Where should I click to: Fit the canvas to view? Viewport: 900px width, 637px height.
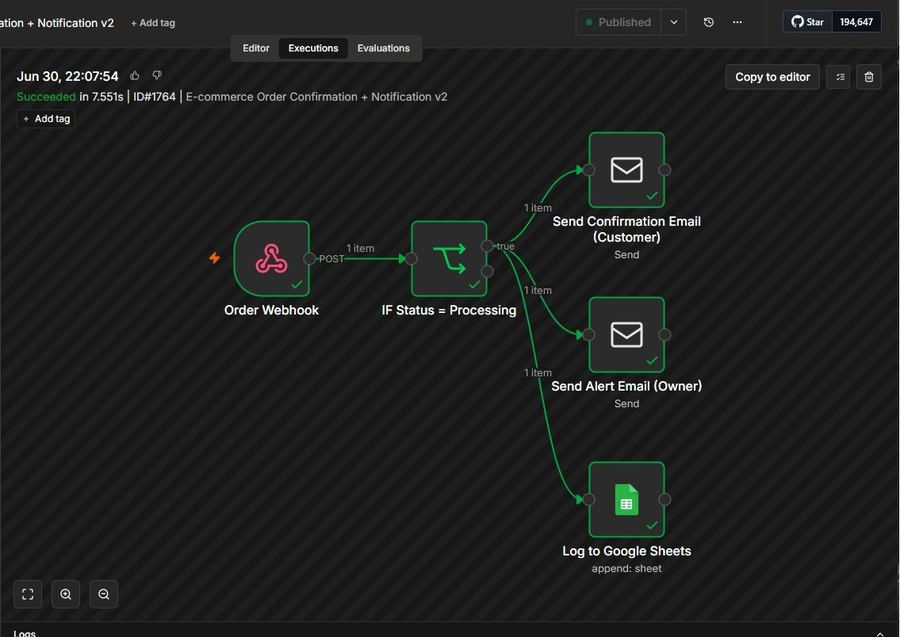point(28,594)
